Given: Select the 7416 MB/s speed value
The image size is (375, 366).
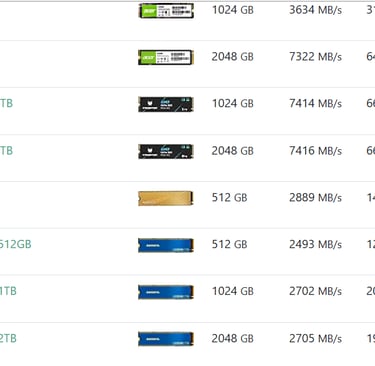Looking at the screenshot, I should (x=315, y=151).
